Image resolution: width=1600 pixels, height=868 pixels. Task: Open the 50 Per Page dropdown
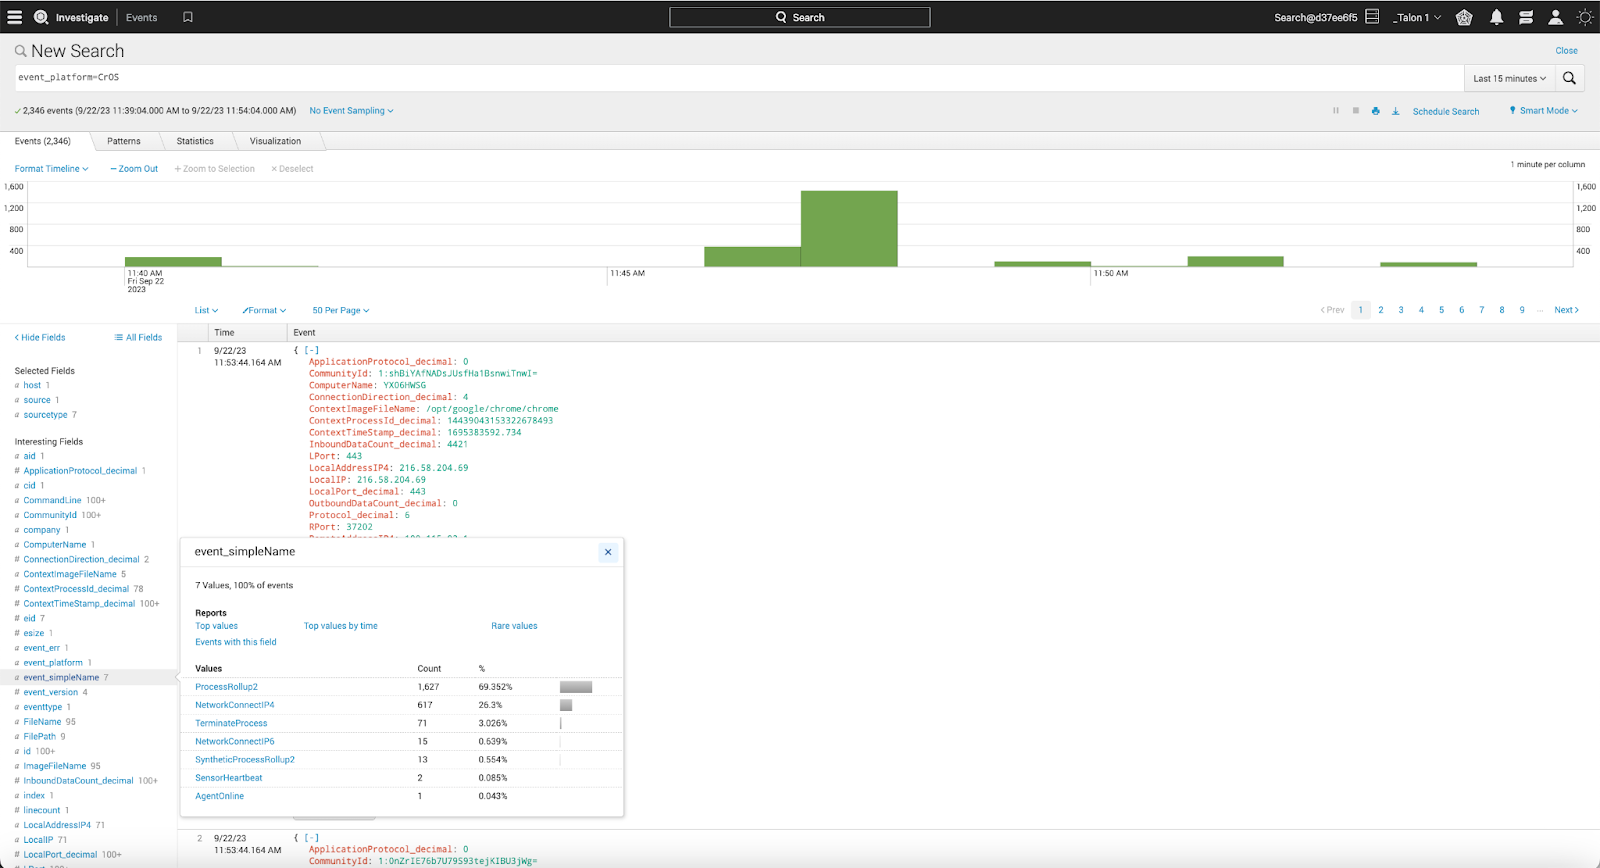point(340,311)
